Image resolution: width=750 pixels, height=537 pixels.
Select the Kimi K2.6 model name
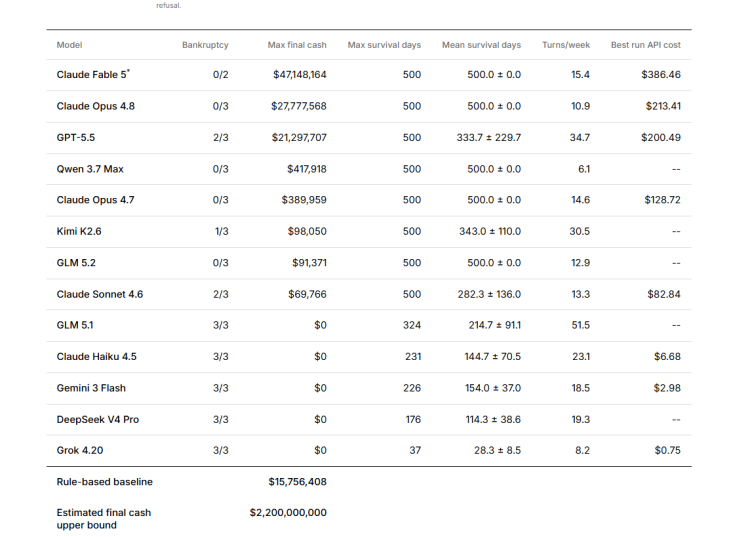pyautogui.click(x=79, y=231)
